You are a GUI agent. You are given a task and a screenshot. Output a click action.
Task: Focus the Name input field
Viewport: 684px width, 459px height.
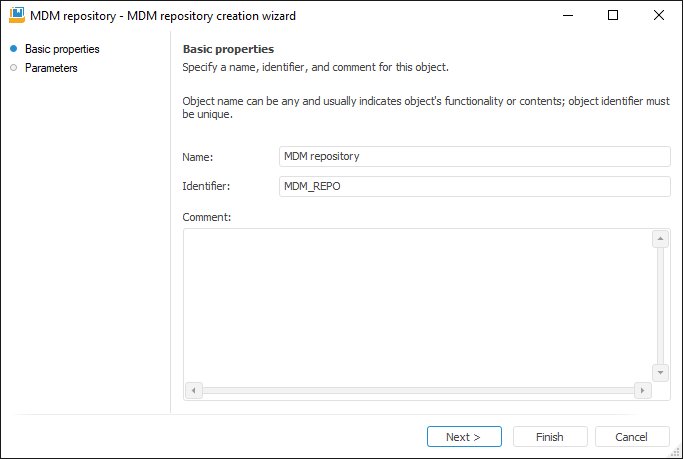click(x=474, y=156)
